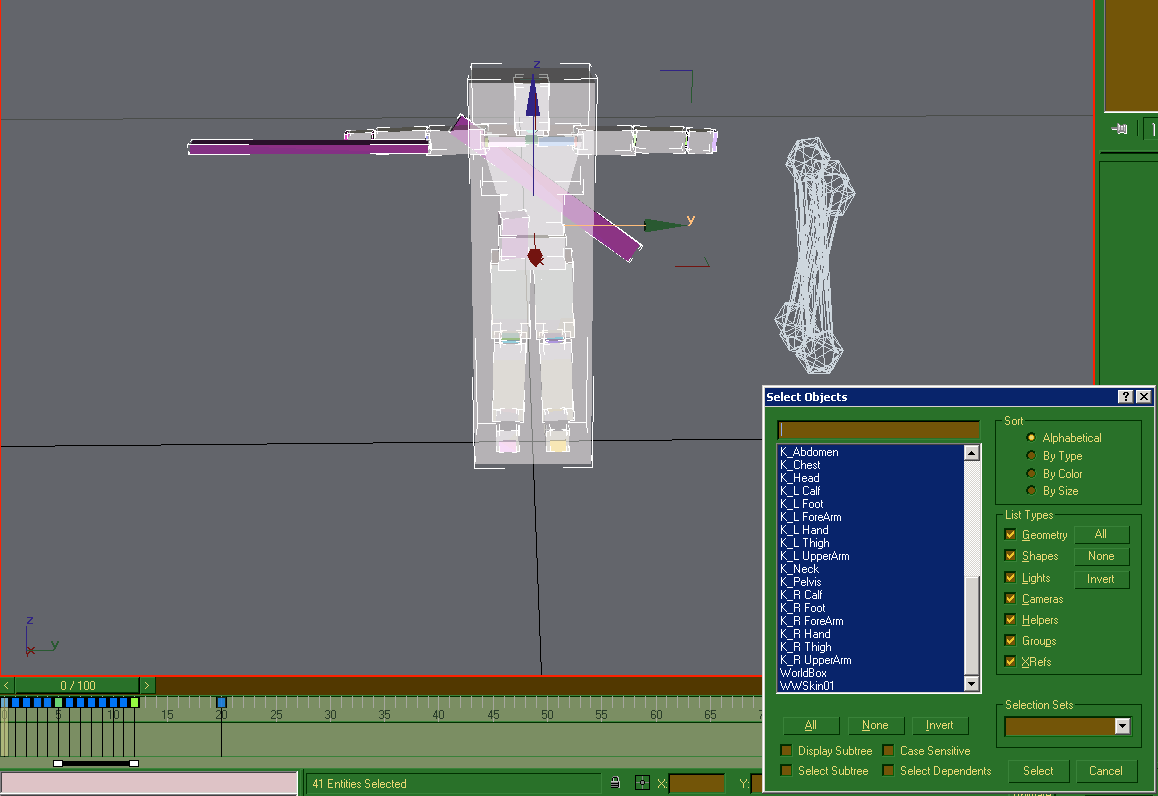Click Invert button under List Types
The image size is (1158, 796).
pos(1100,579)
